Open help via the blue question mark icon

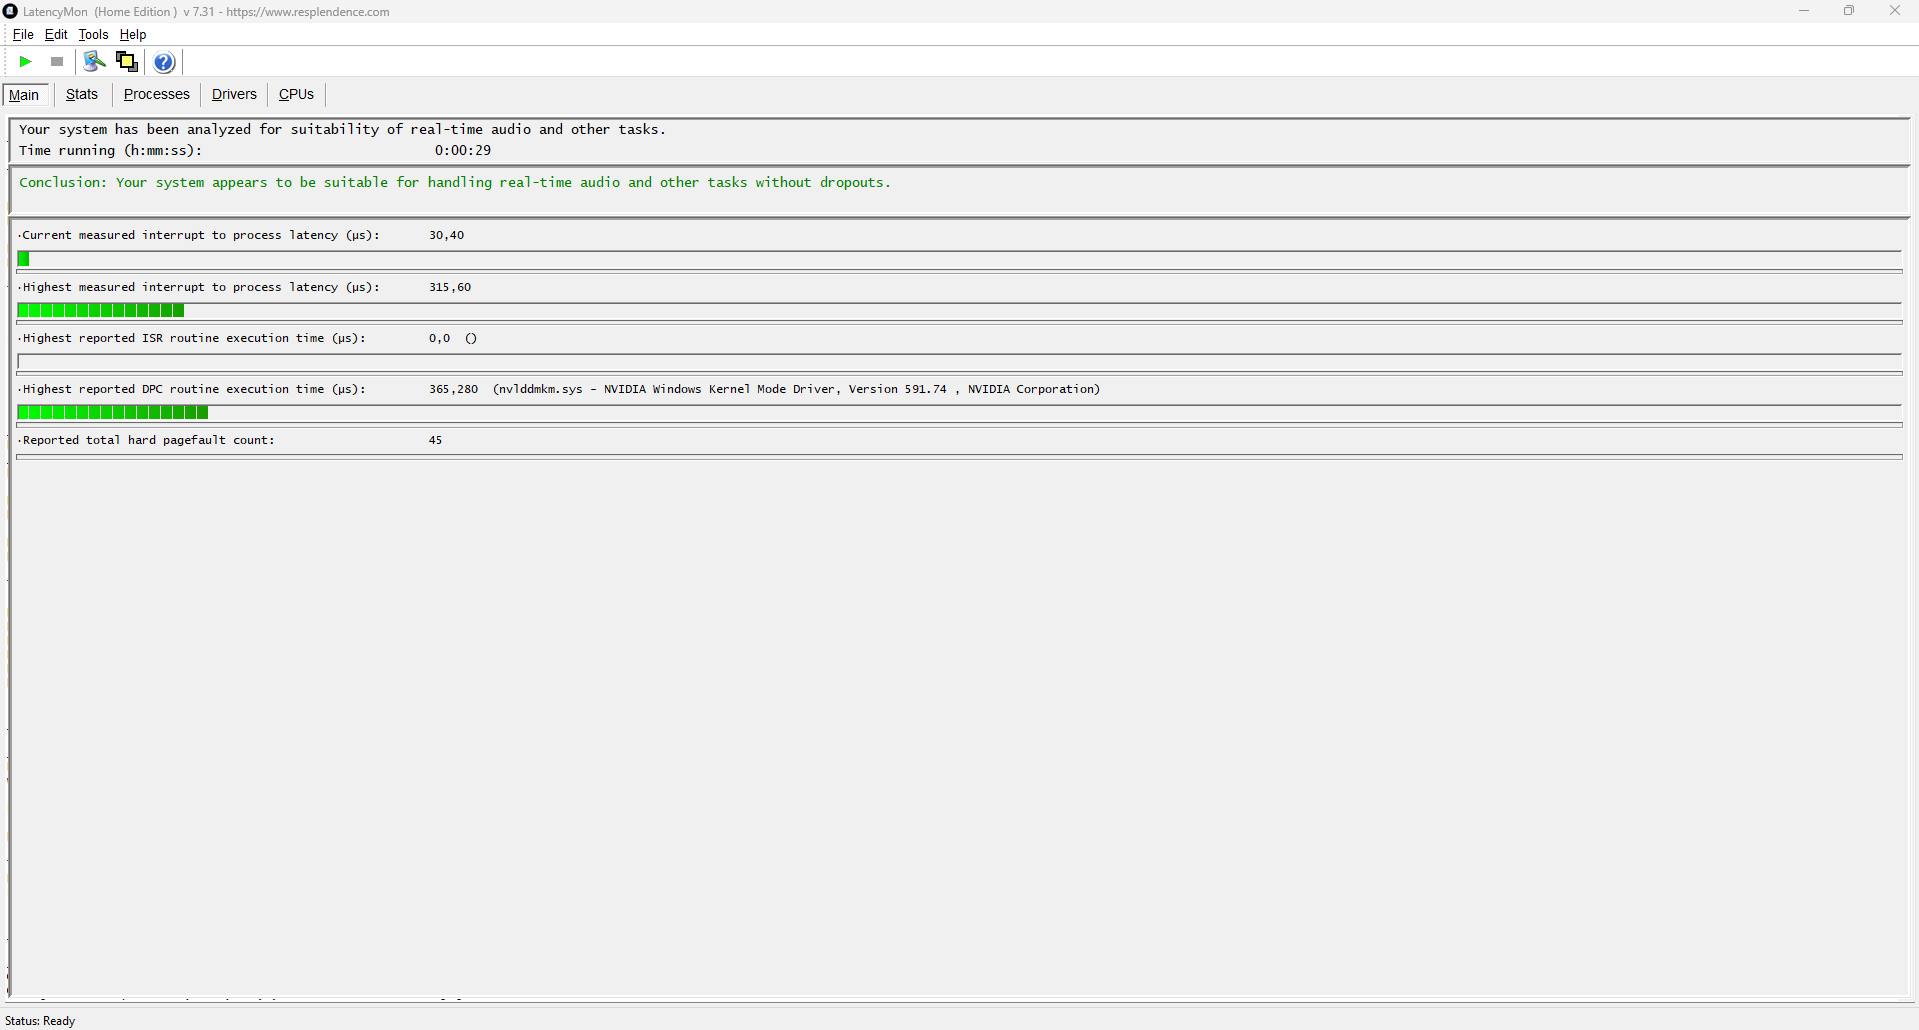tap(165, 62)
